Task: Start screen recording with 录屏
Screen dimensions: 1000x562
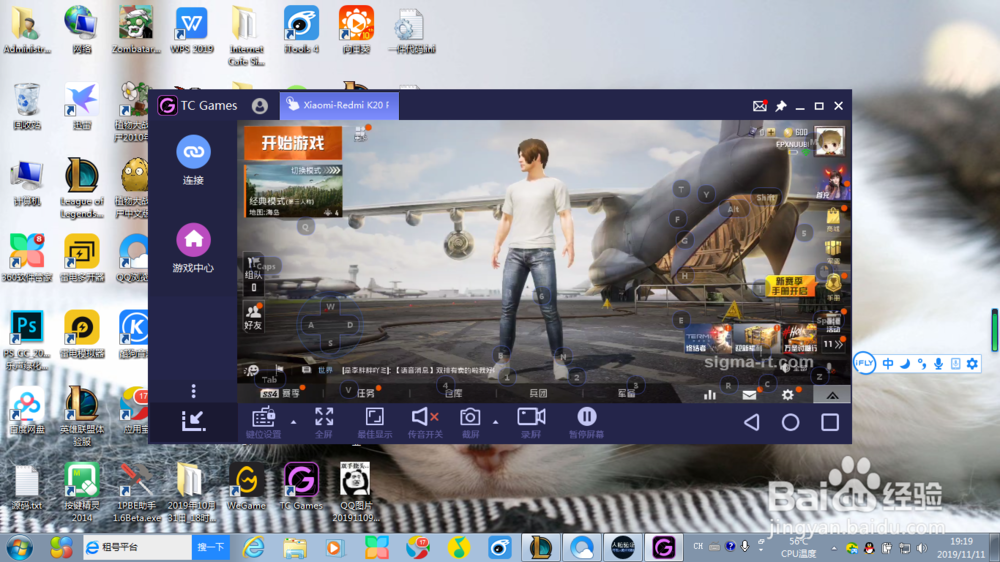Action: [531, 422]
